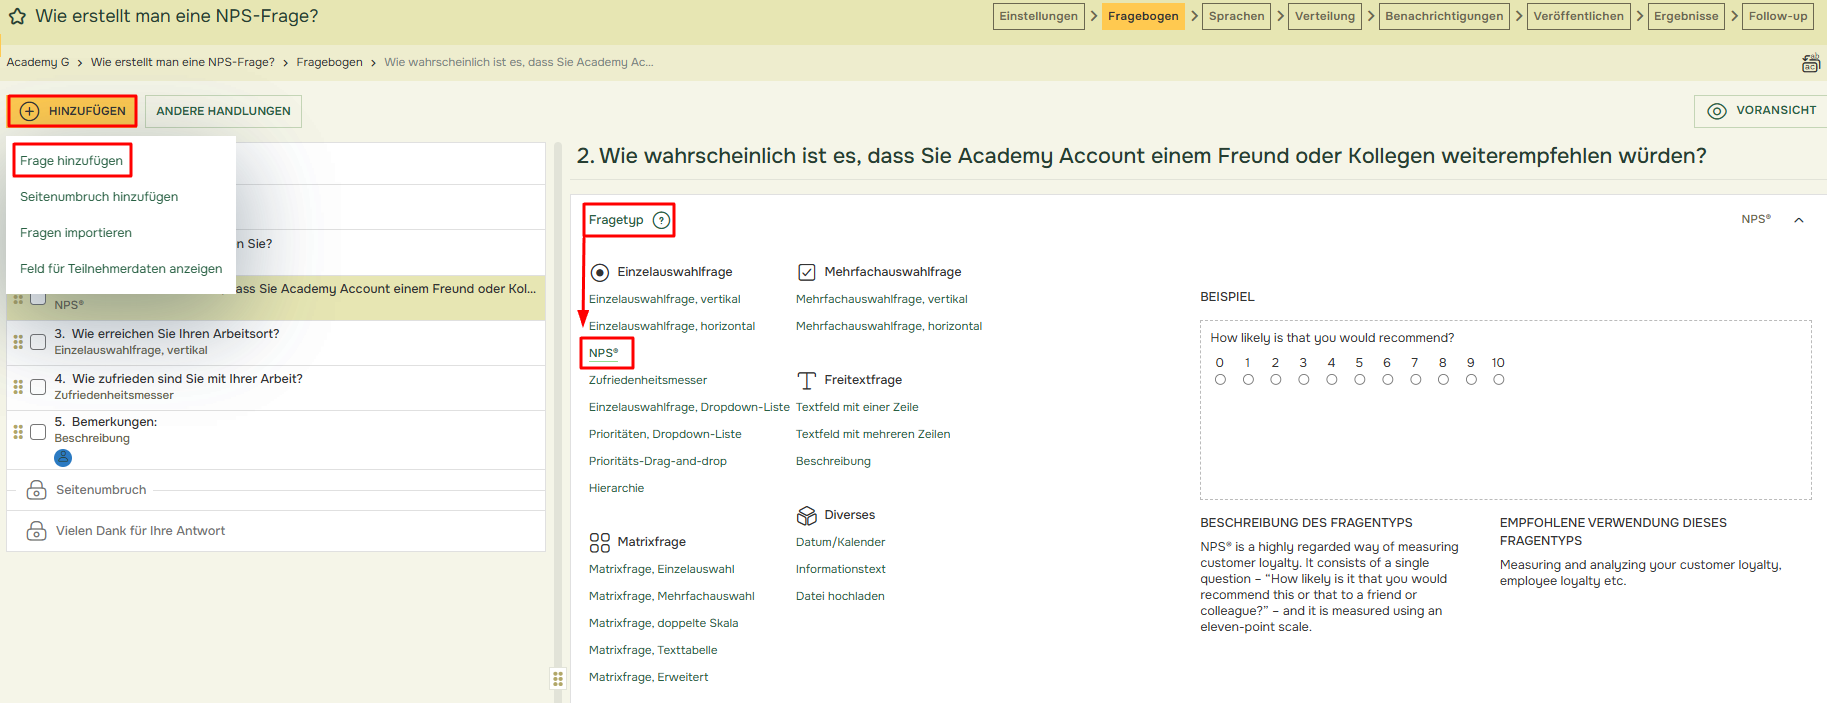Pick the Datei hochladen question type
The width and height of the screenshot is (1827, 703).
click(x=839, y=596)
